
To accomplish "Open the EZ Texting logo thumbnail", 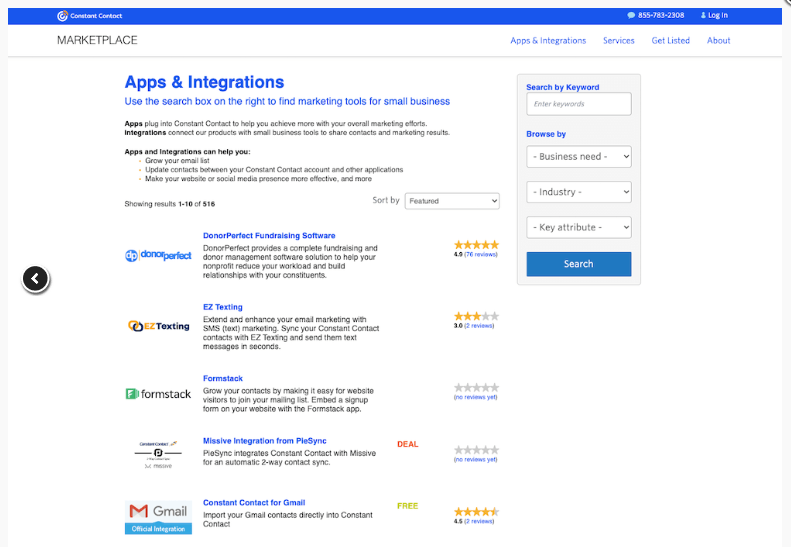I will pyautogui.click(x=159, y=326).
